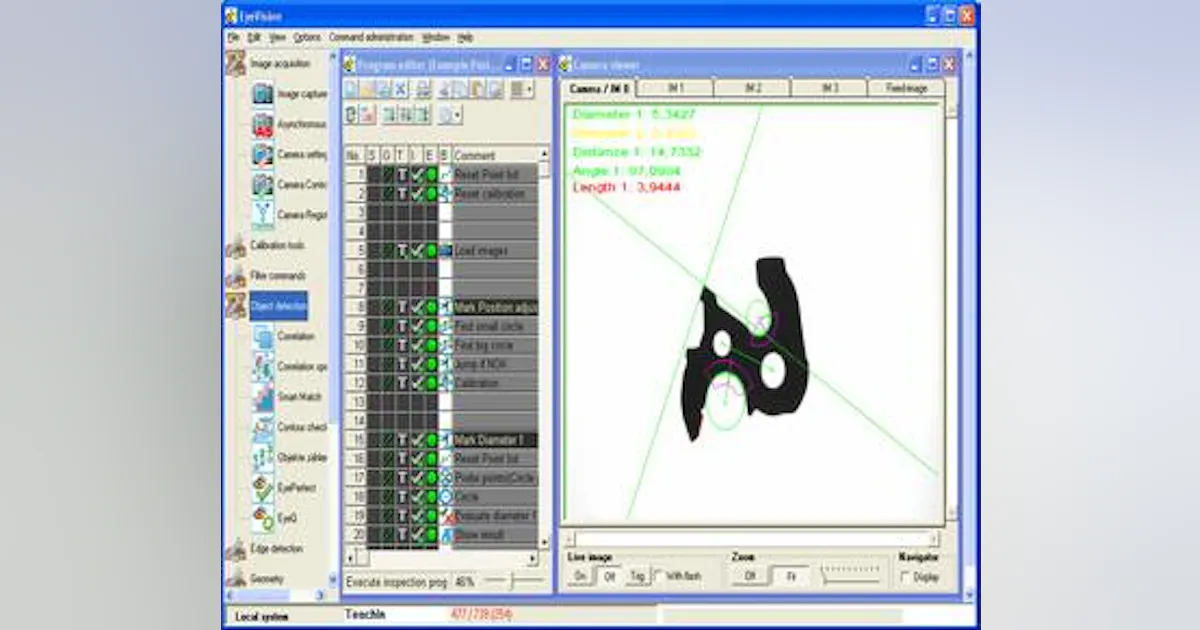Enable the Navigator Display checkbox
This screenshot has width=1200, height=630.
906,576
